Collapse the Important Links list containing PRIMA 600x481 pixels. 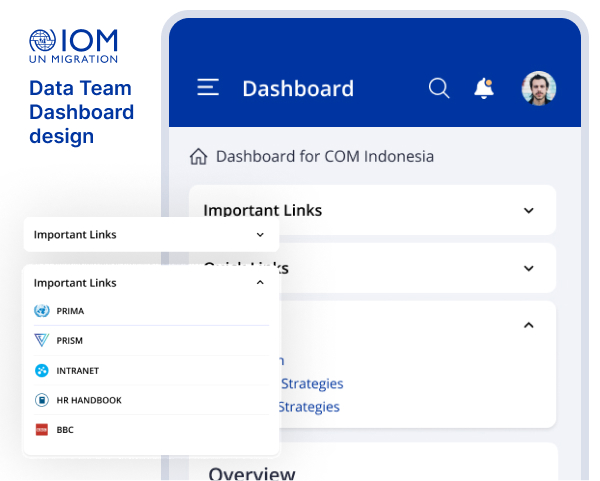[260, 283]
